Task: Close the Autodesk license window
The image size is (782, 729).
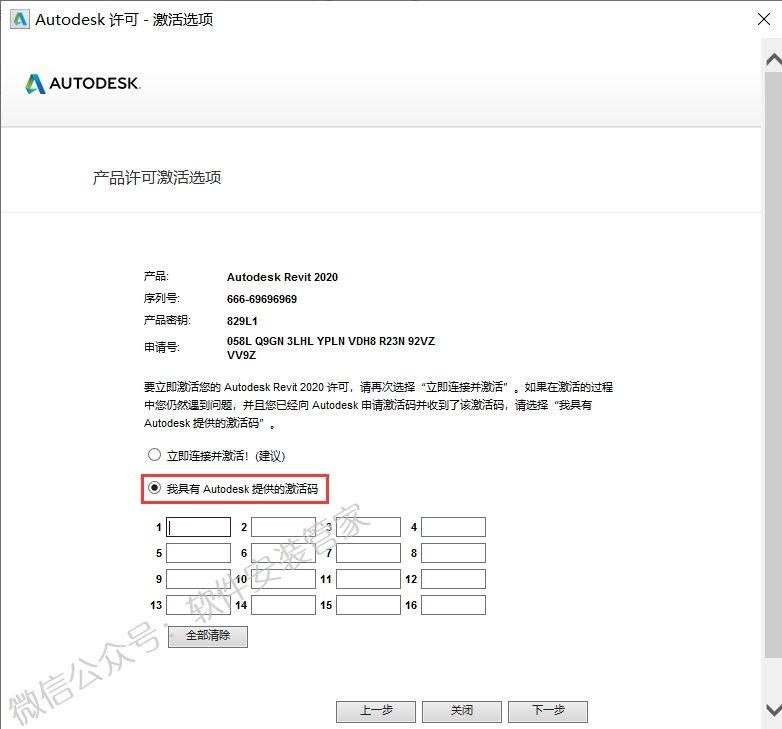Action: [x=762, y=19]
